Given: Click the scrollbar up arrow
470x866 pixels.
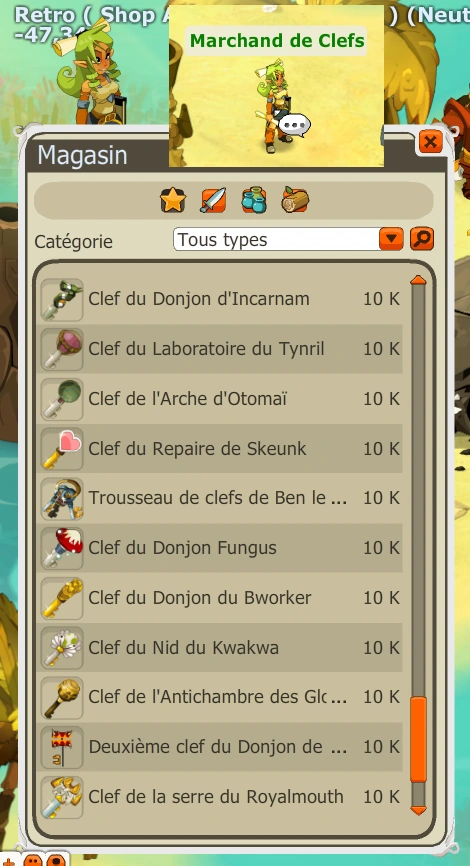Looking at the screenshot, I should 419,280.
